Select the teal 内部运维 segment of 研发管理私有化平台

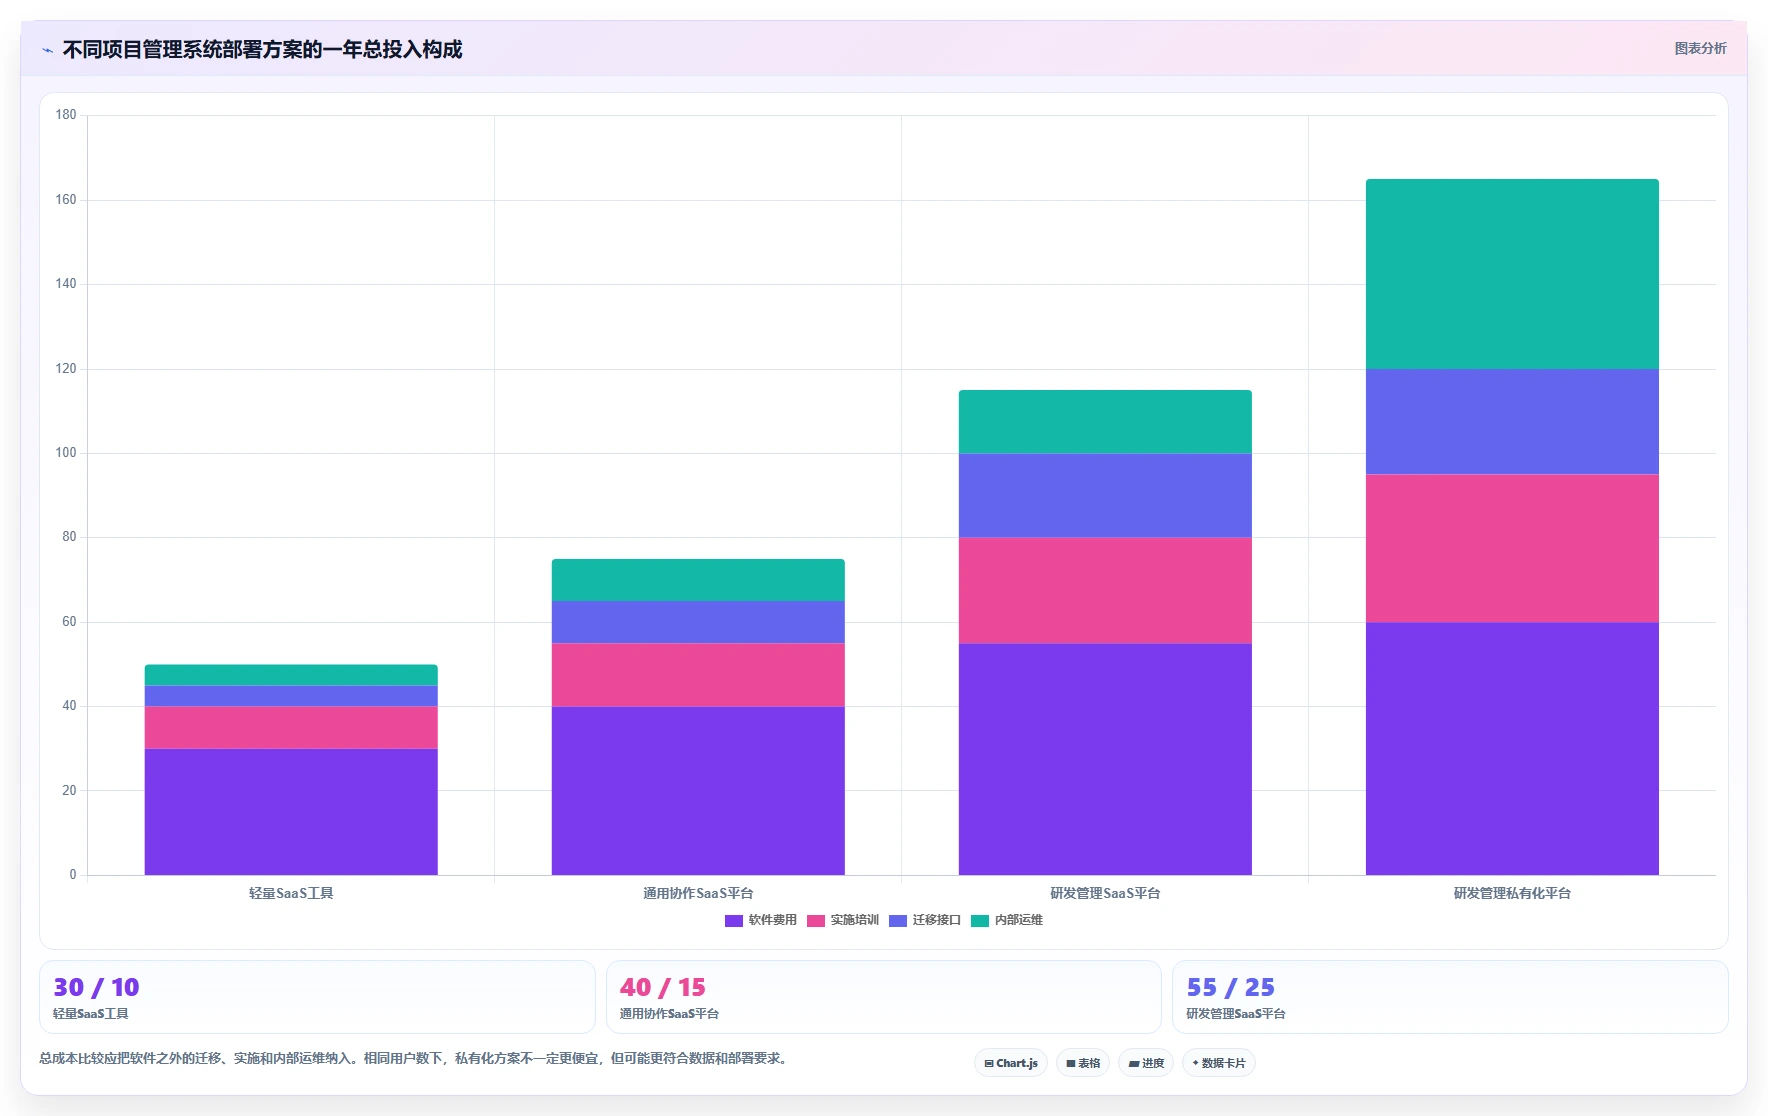[x=1512, y=274]
